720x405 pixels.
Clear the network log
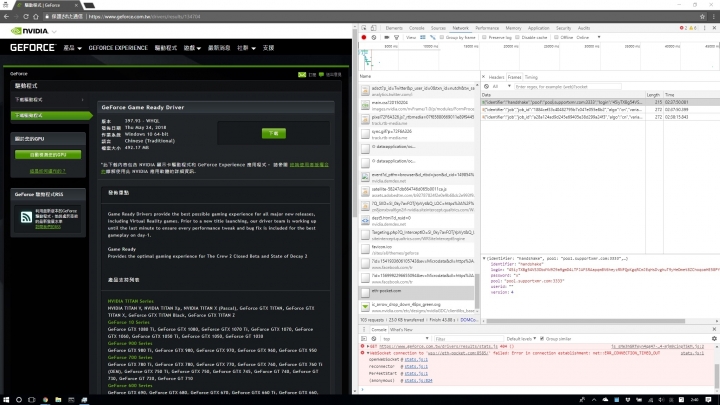pos(374,37)
